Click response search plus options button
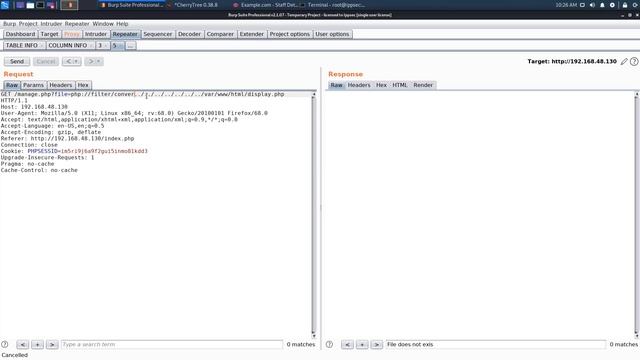This screenshot has width=640, height=360. (x=362, y=344)
